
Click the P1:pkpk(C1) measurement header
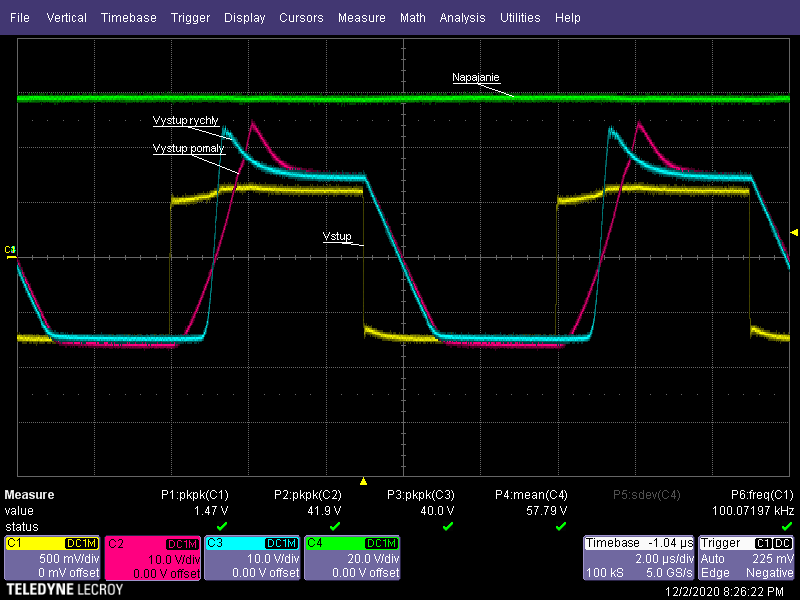[195, 495]
